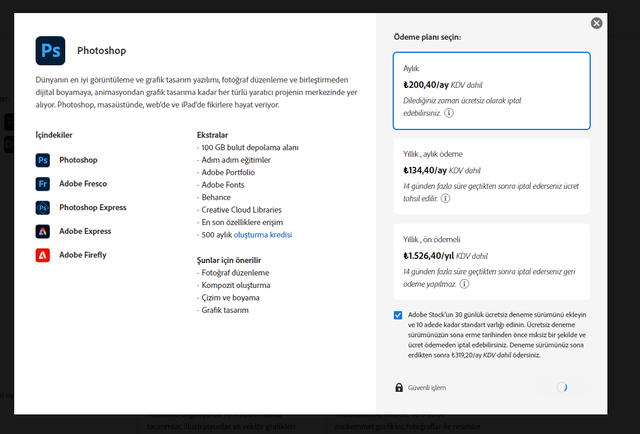Open info icon in Yıllık, aylık ödeme plan

pyautogui.click(x=444, y=198)
